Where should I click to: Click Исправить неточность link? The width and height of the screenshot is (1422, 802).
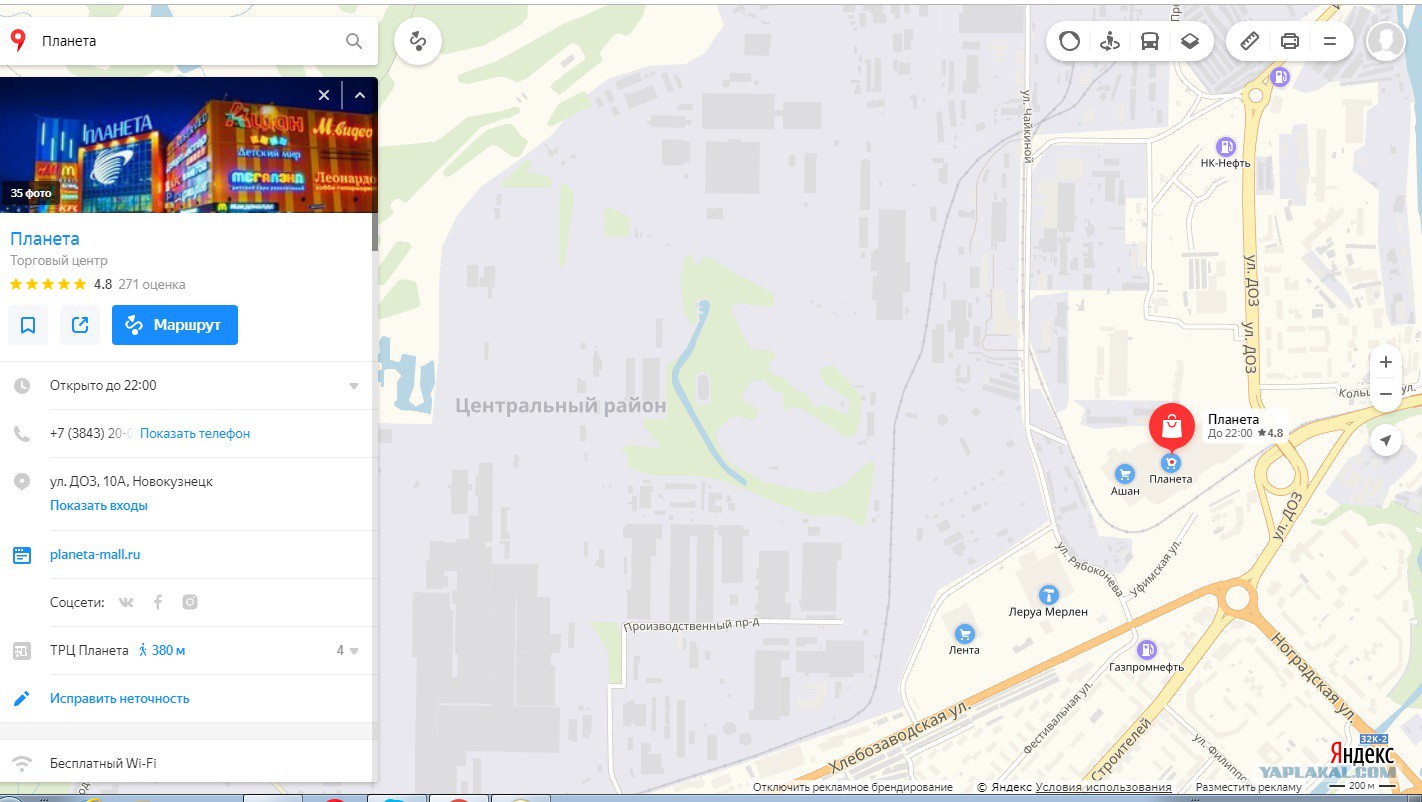[x=120, y=699]
